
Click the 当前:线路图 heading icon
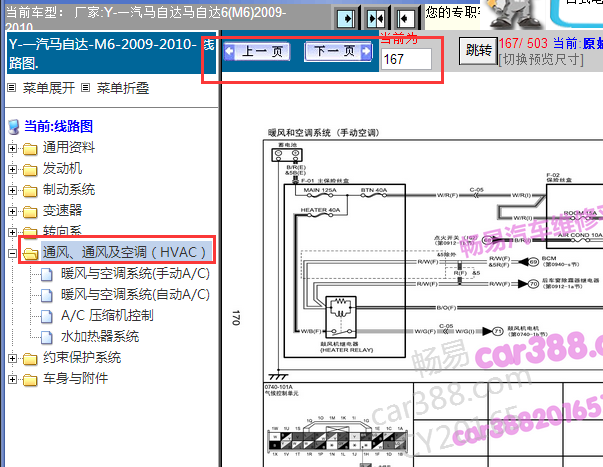[14, 127]
